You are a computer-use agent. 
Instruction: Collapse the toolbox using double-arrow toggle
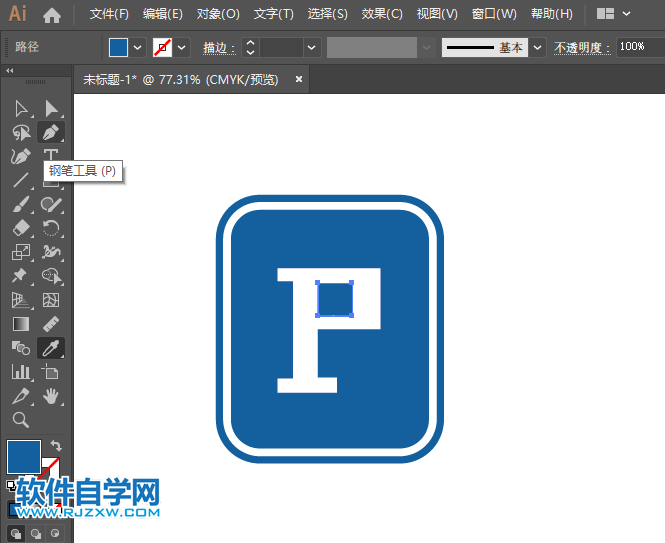10,71
